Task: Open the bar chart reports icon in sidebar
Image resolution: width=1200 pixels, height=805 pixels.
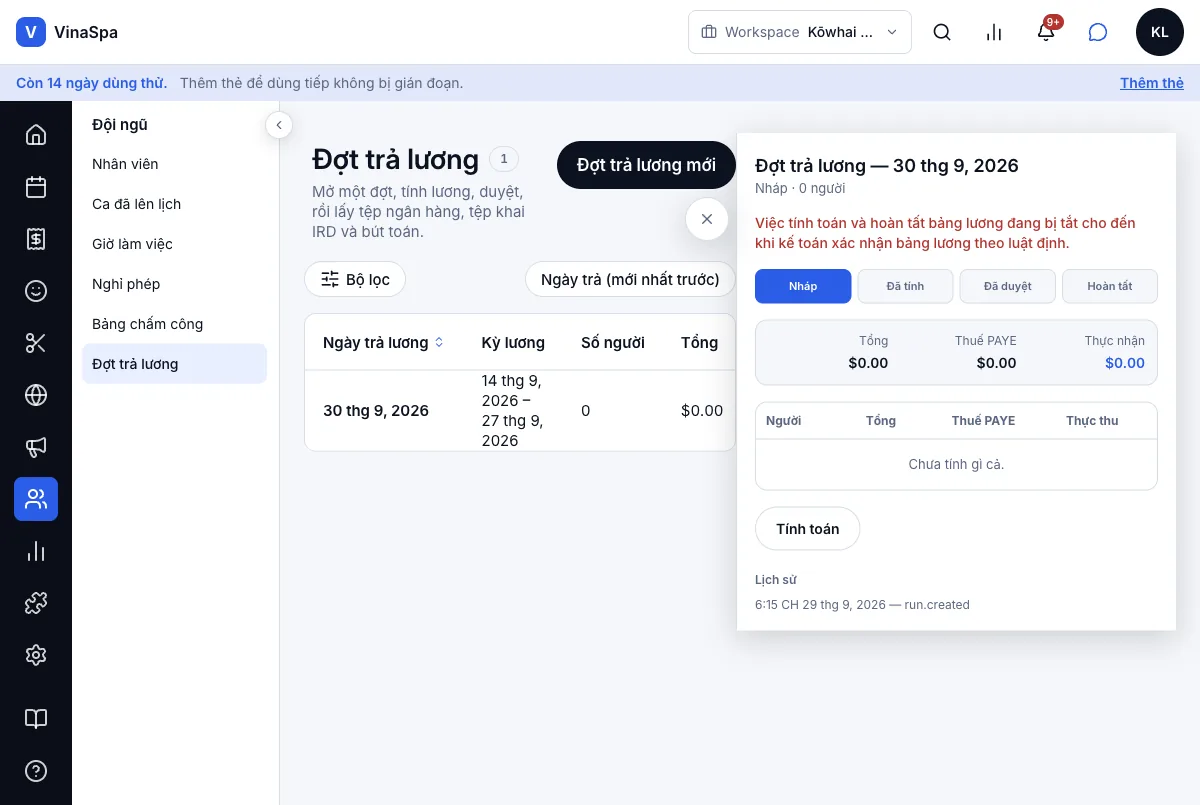Action: tap(36, 551)
